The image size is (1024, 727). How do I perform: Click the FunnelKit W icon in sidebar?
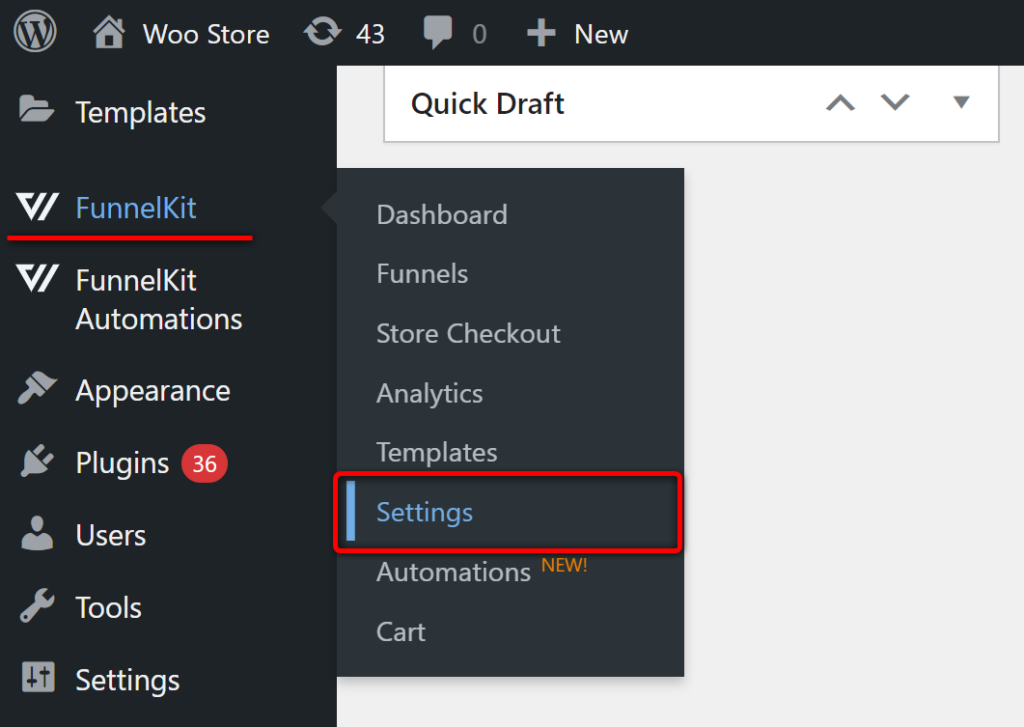point(37,207)
